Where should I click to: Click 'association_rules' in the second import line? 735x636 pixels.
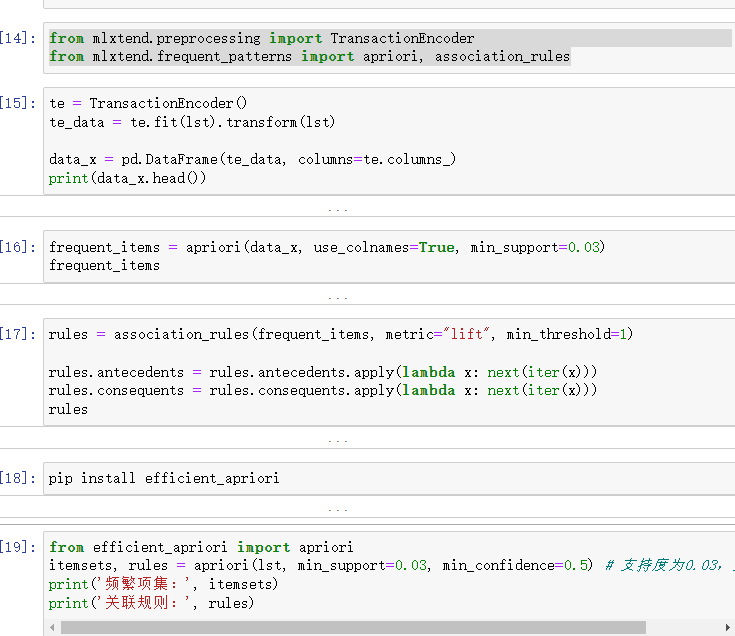click(502, 57)
